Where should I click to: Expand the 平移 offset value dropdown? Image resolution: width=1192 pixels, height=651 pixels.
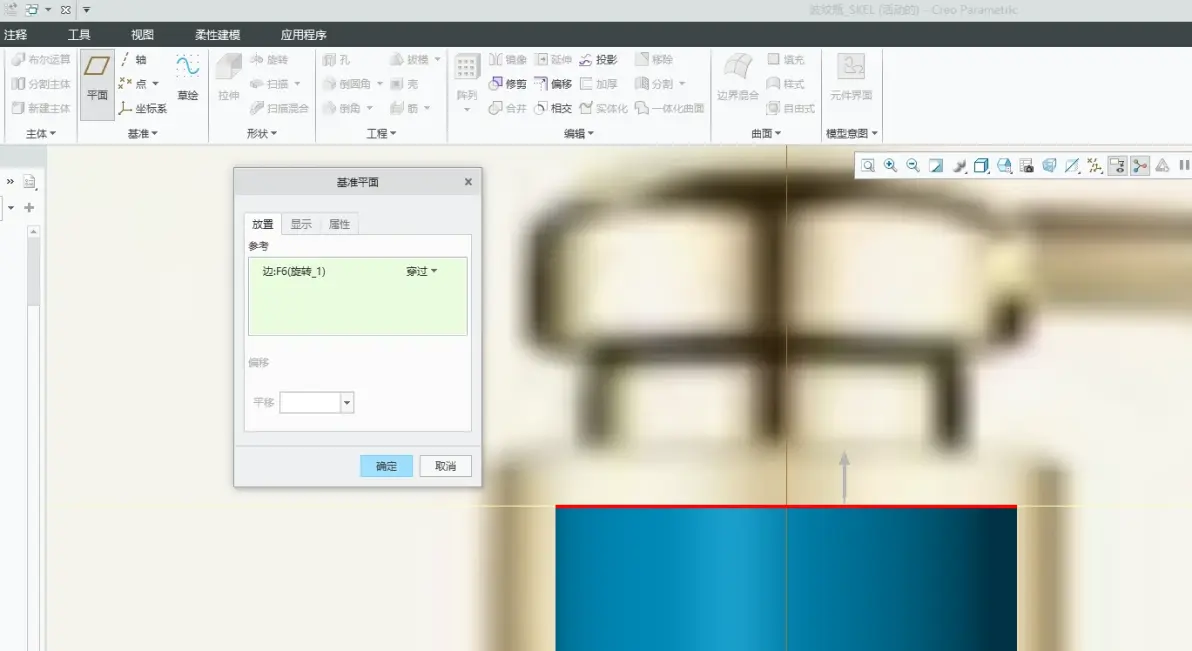coord(347,402)
